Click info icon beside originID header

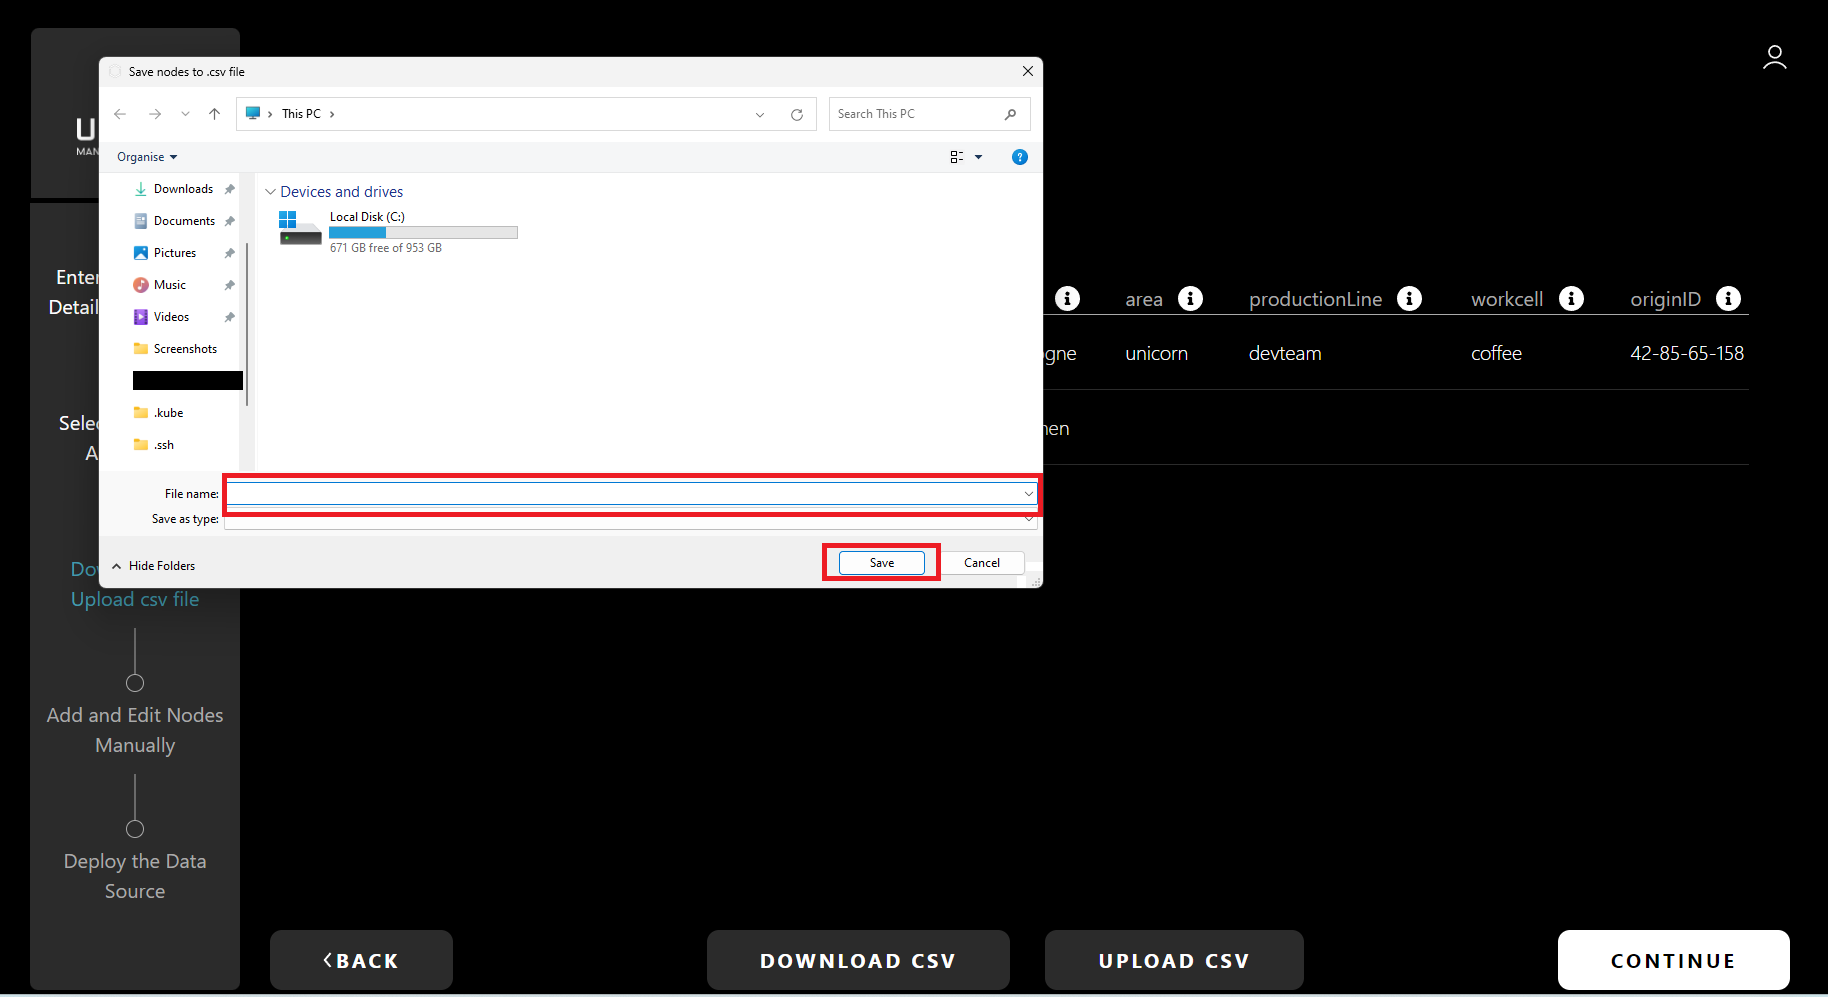tap(1728, 299)
